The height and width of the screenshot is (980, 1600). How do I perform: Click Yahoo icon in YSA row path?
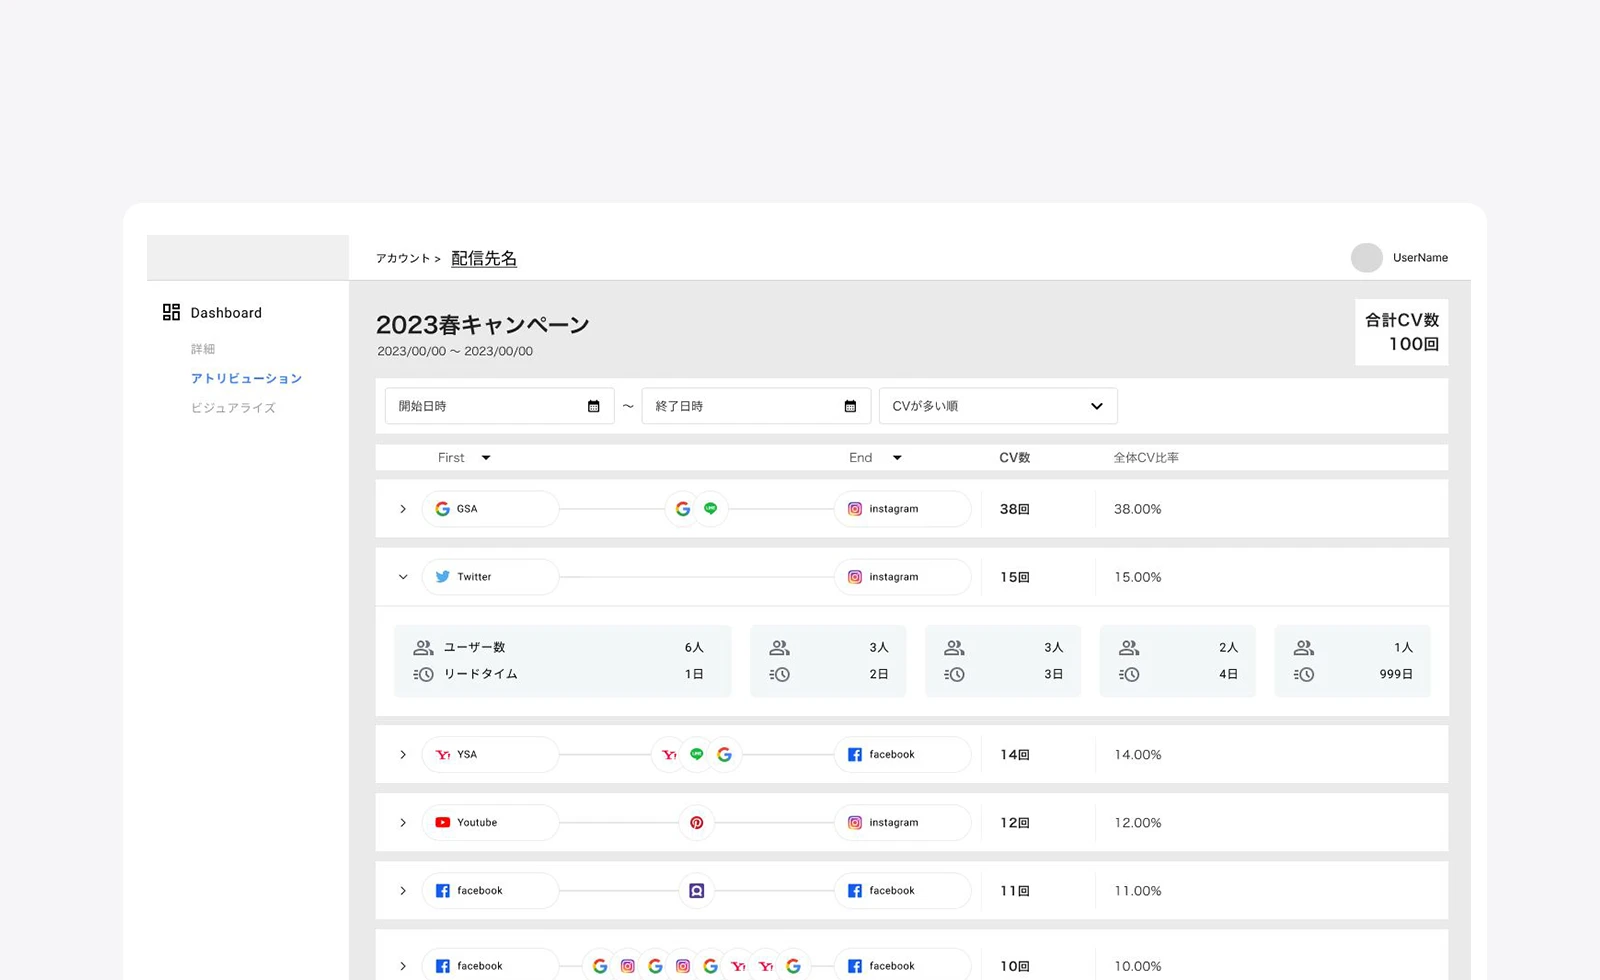pyautogui.click(x=669, y=755)
